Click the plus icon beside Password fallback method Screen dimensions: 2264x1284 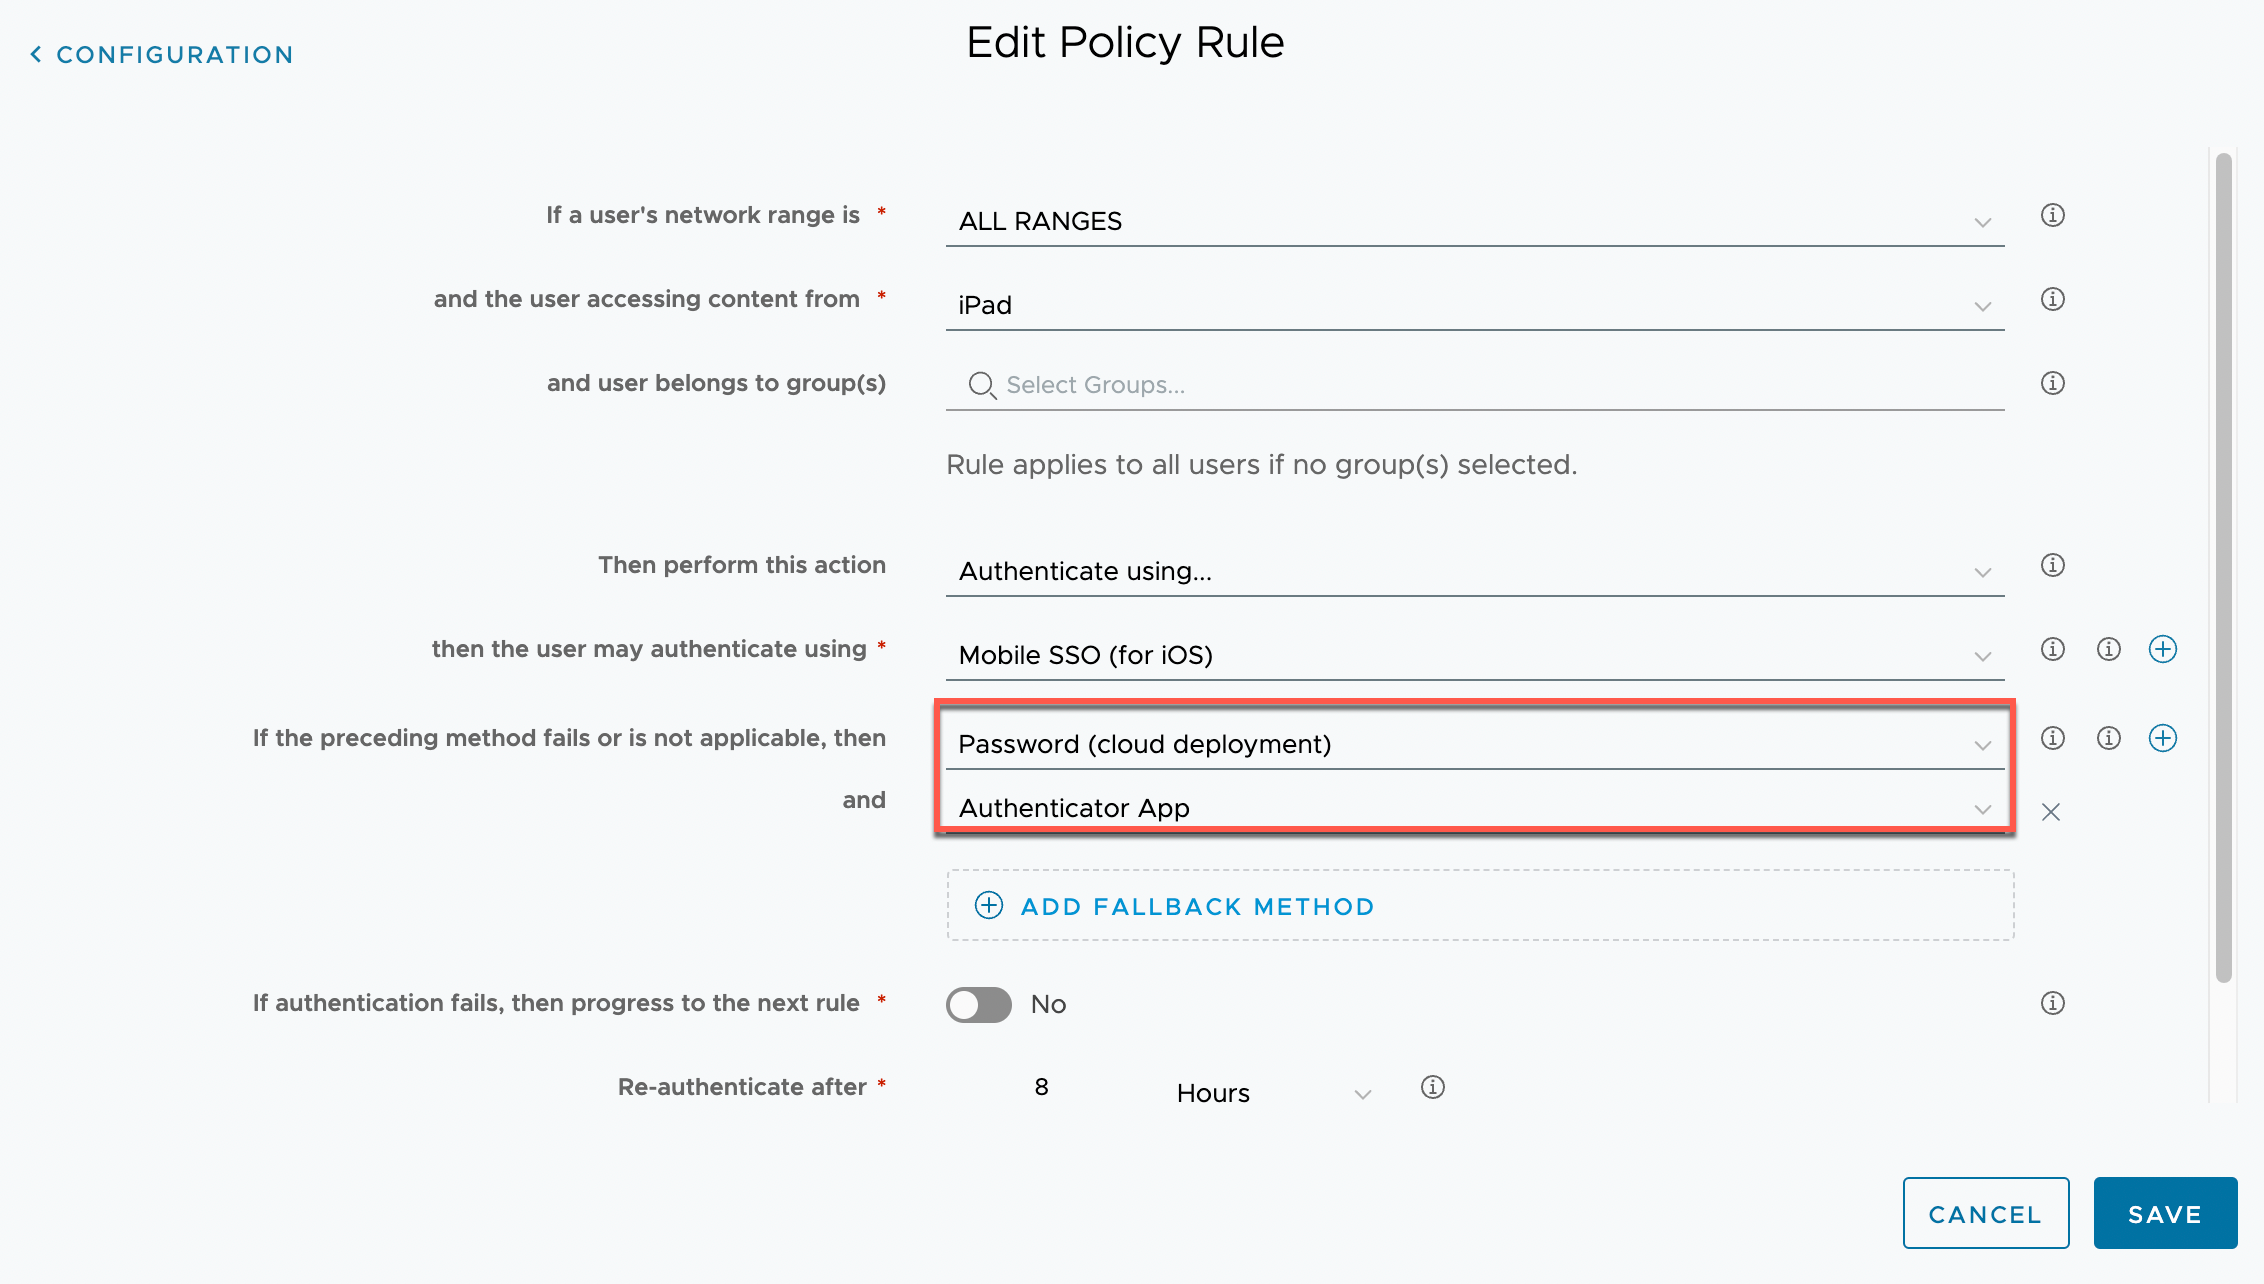coord(2162,738)
